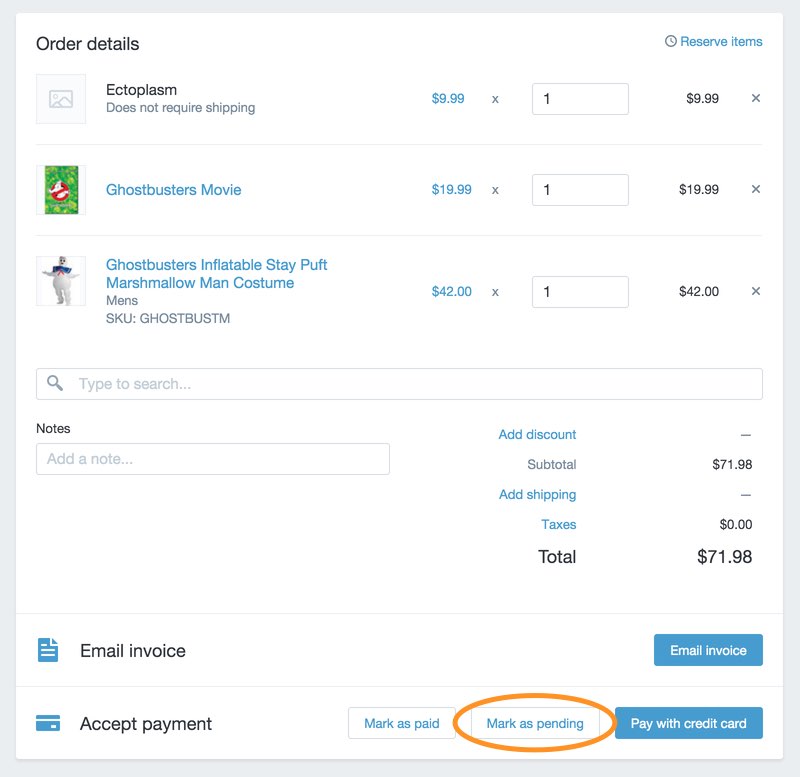Remove Ghostbusters Movie using its X icon
This screenshot has width=800, height=777.
[x=755, y=189]
